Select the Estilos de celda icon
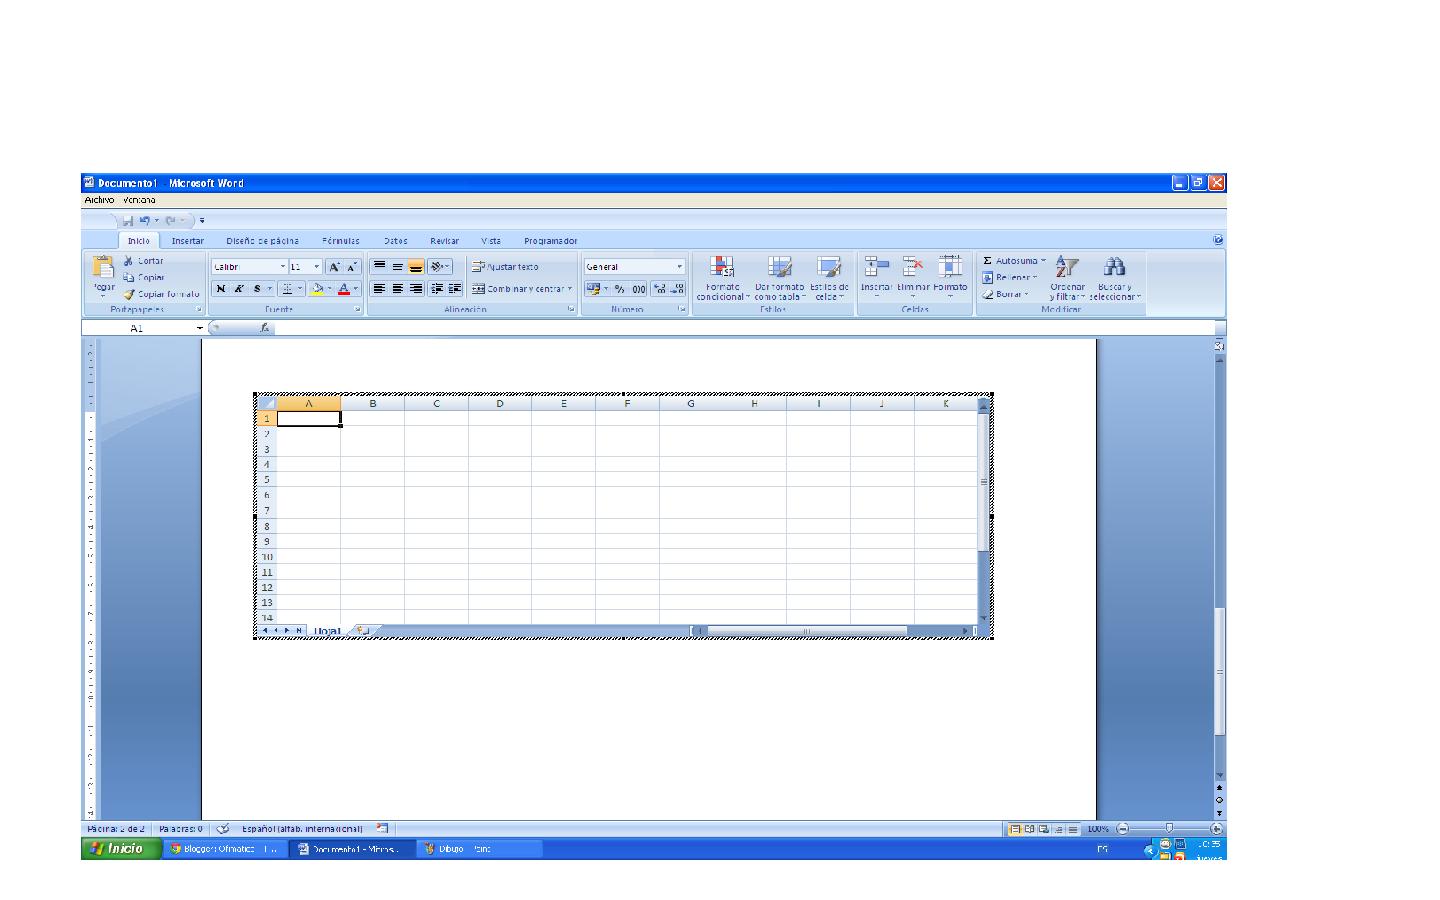 coord(830,268)
